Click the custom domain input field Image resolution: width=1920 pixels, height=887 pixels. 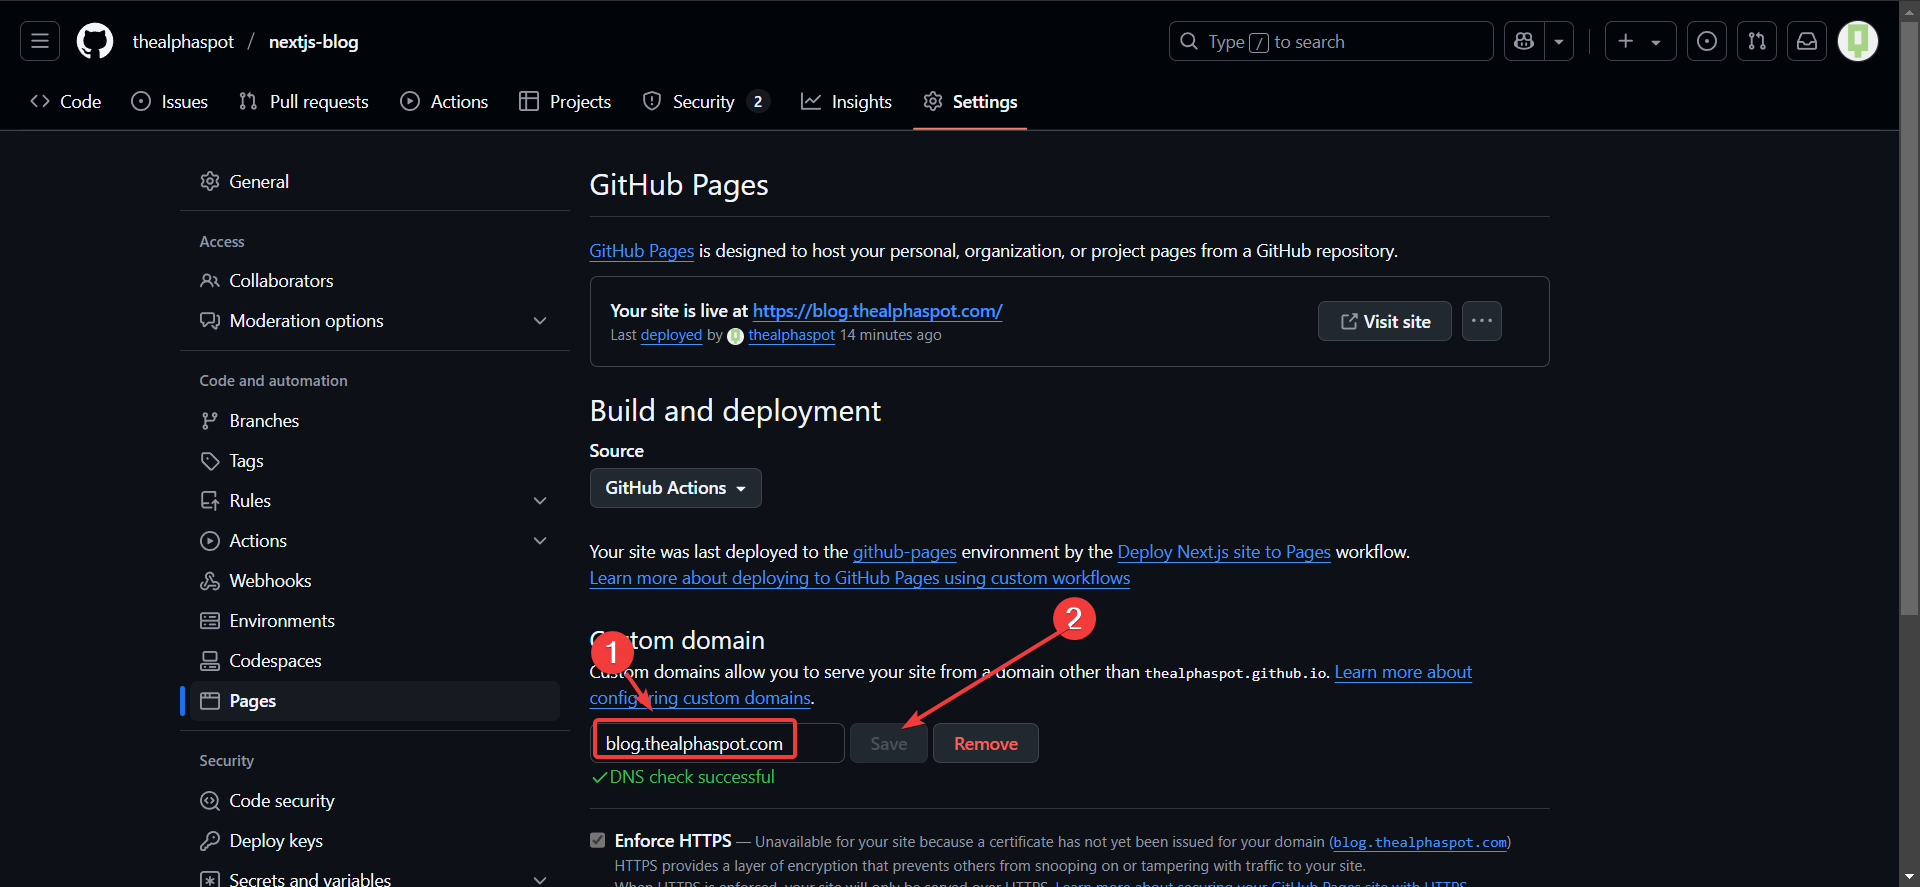point(717,743)
